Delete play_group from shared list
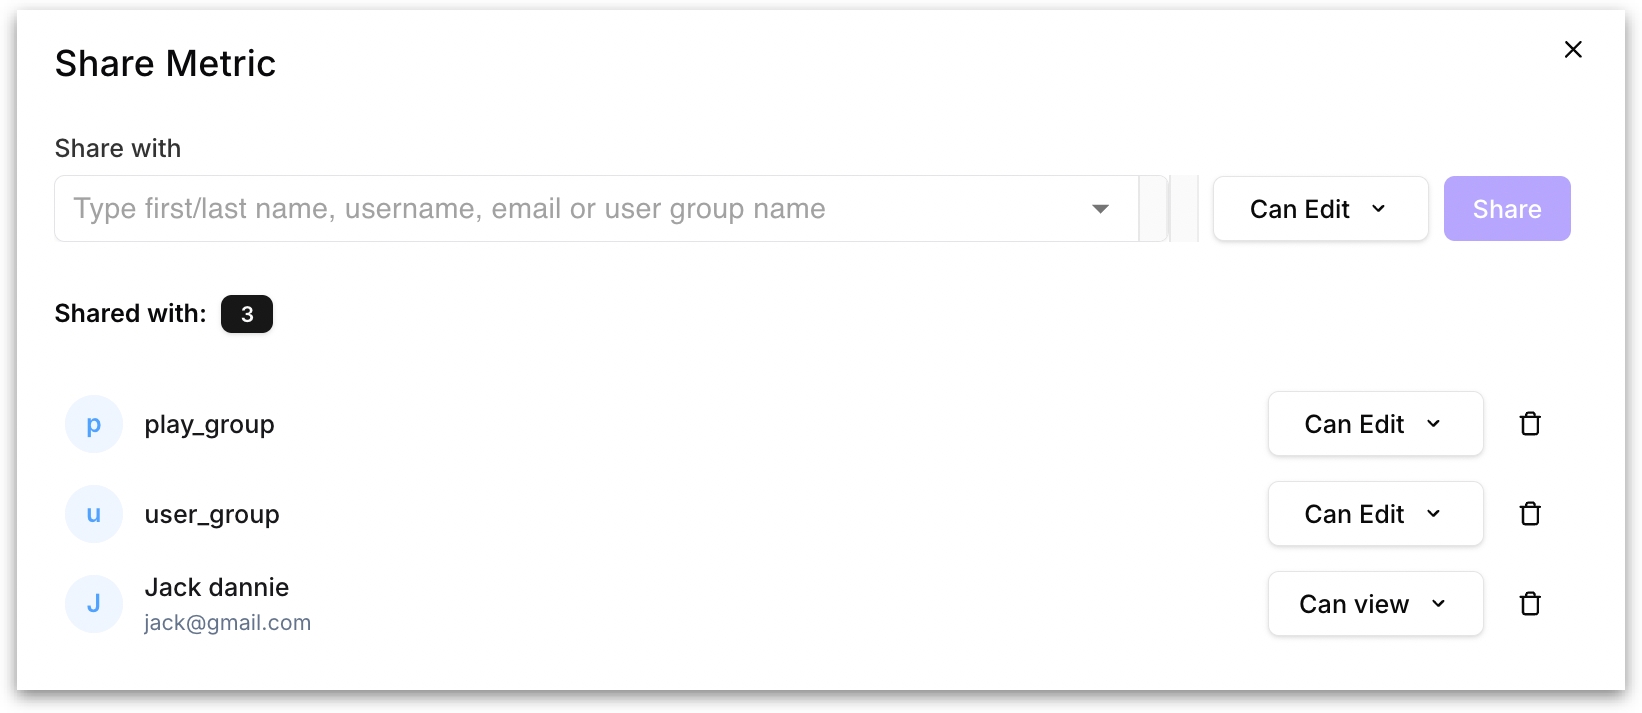Image resolution: width=1642 pixels, height=713 pixels. [1530, 424]
